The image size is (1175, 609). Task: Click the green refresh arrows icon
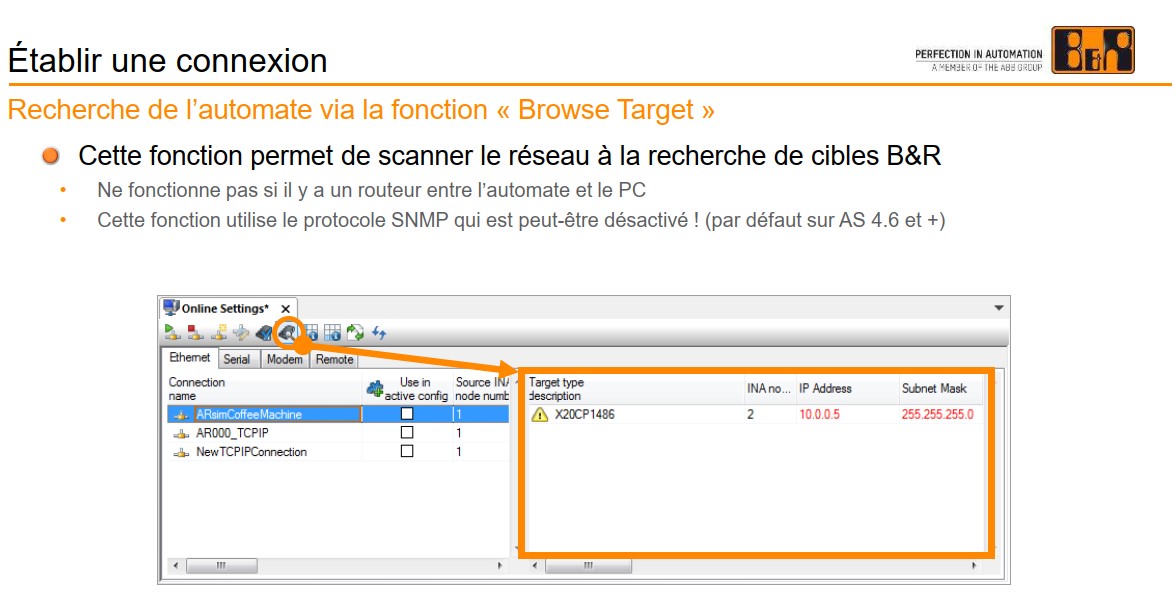pos(355,332)
